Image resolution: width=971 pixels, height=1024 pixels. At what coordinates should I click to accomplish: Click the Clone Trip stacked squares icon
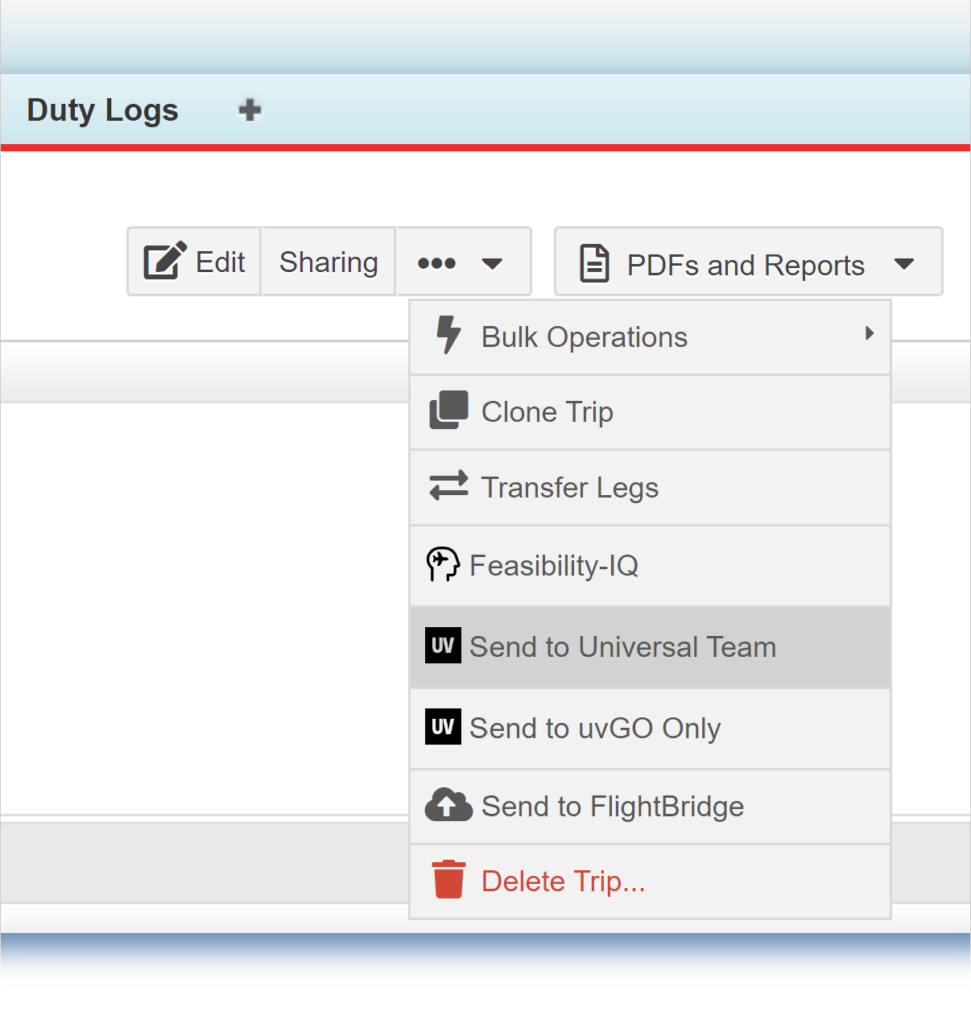[x=449, y=411]
